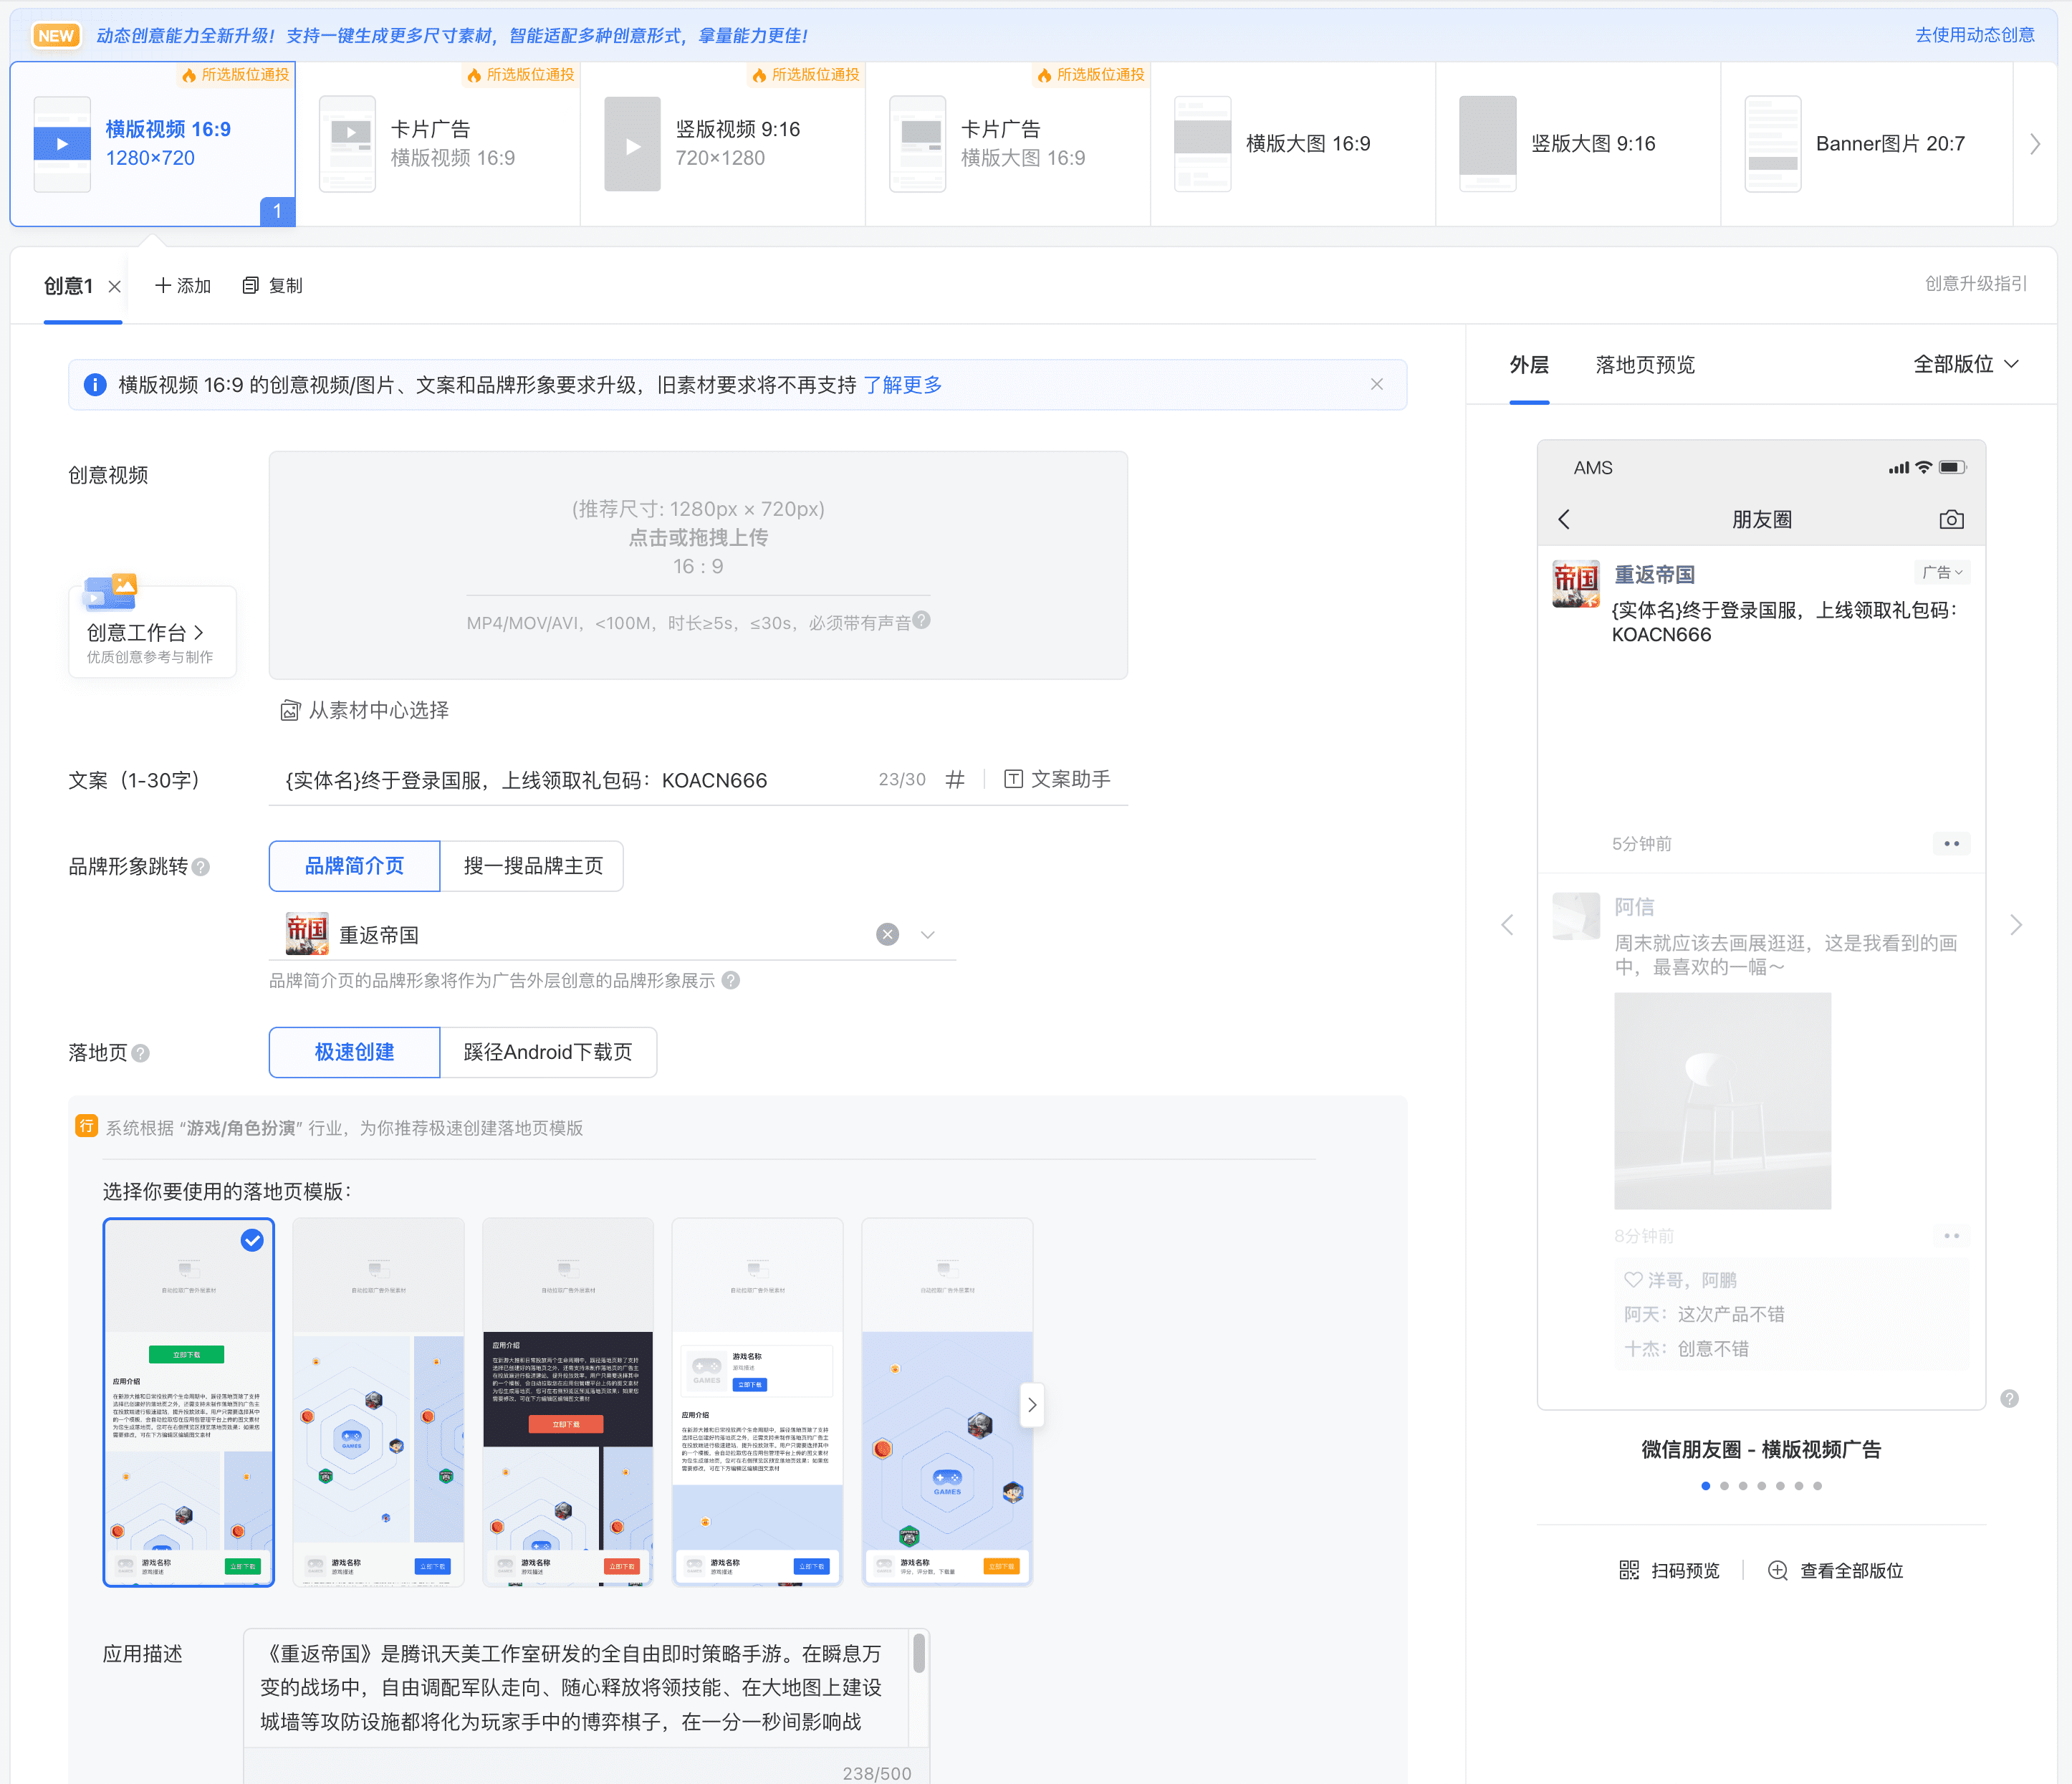Clear the selected brand 重返帝国

[887, 935]
